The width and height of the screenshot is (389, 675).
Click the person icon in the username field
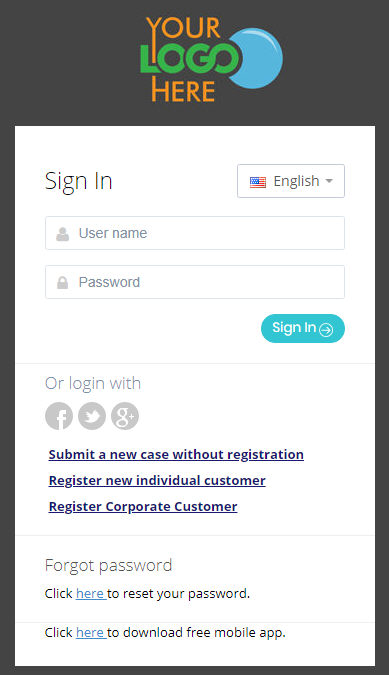click(x=62, y=234)
